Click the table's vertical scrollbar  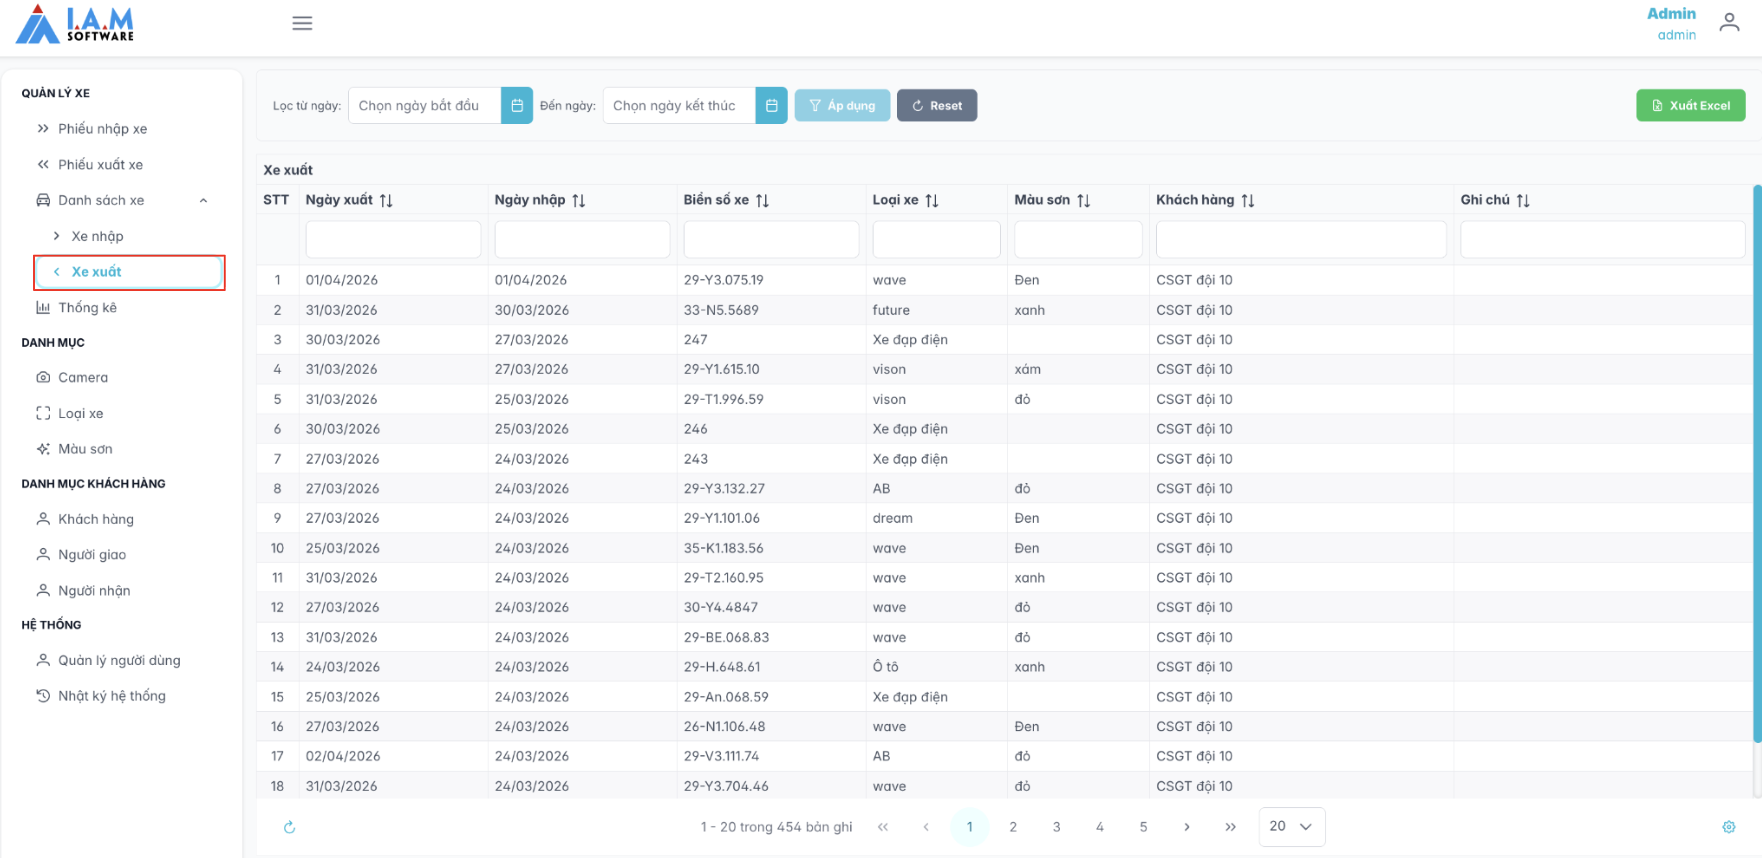[1756, 460]
